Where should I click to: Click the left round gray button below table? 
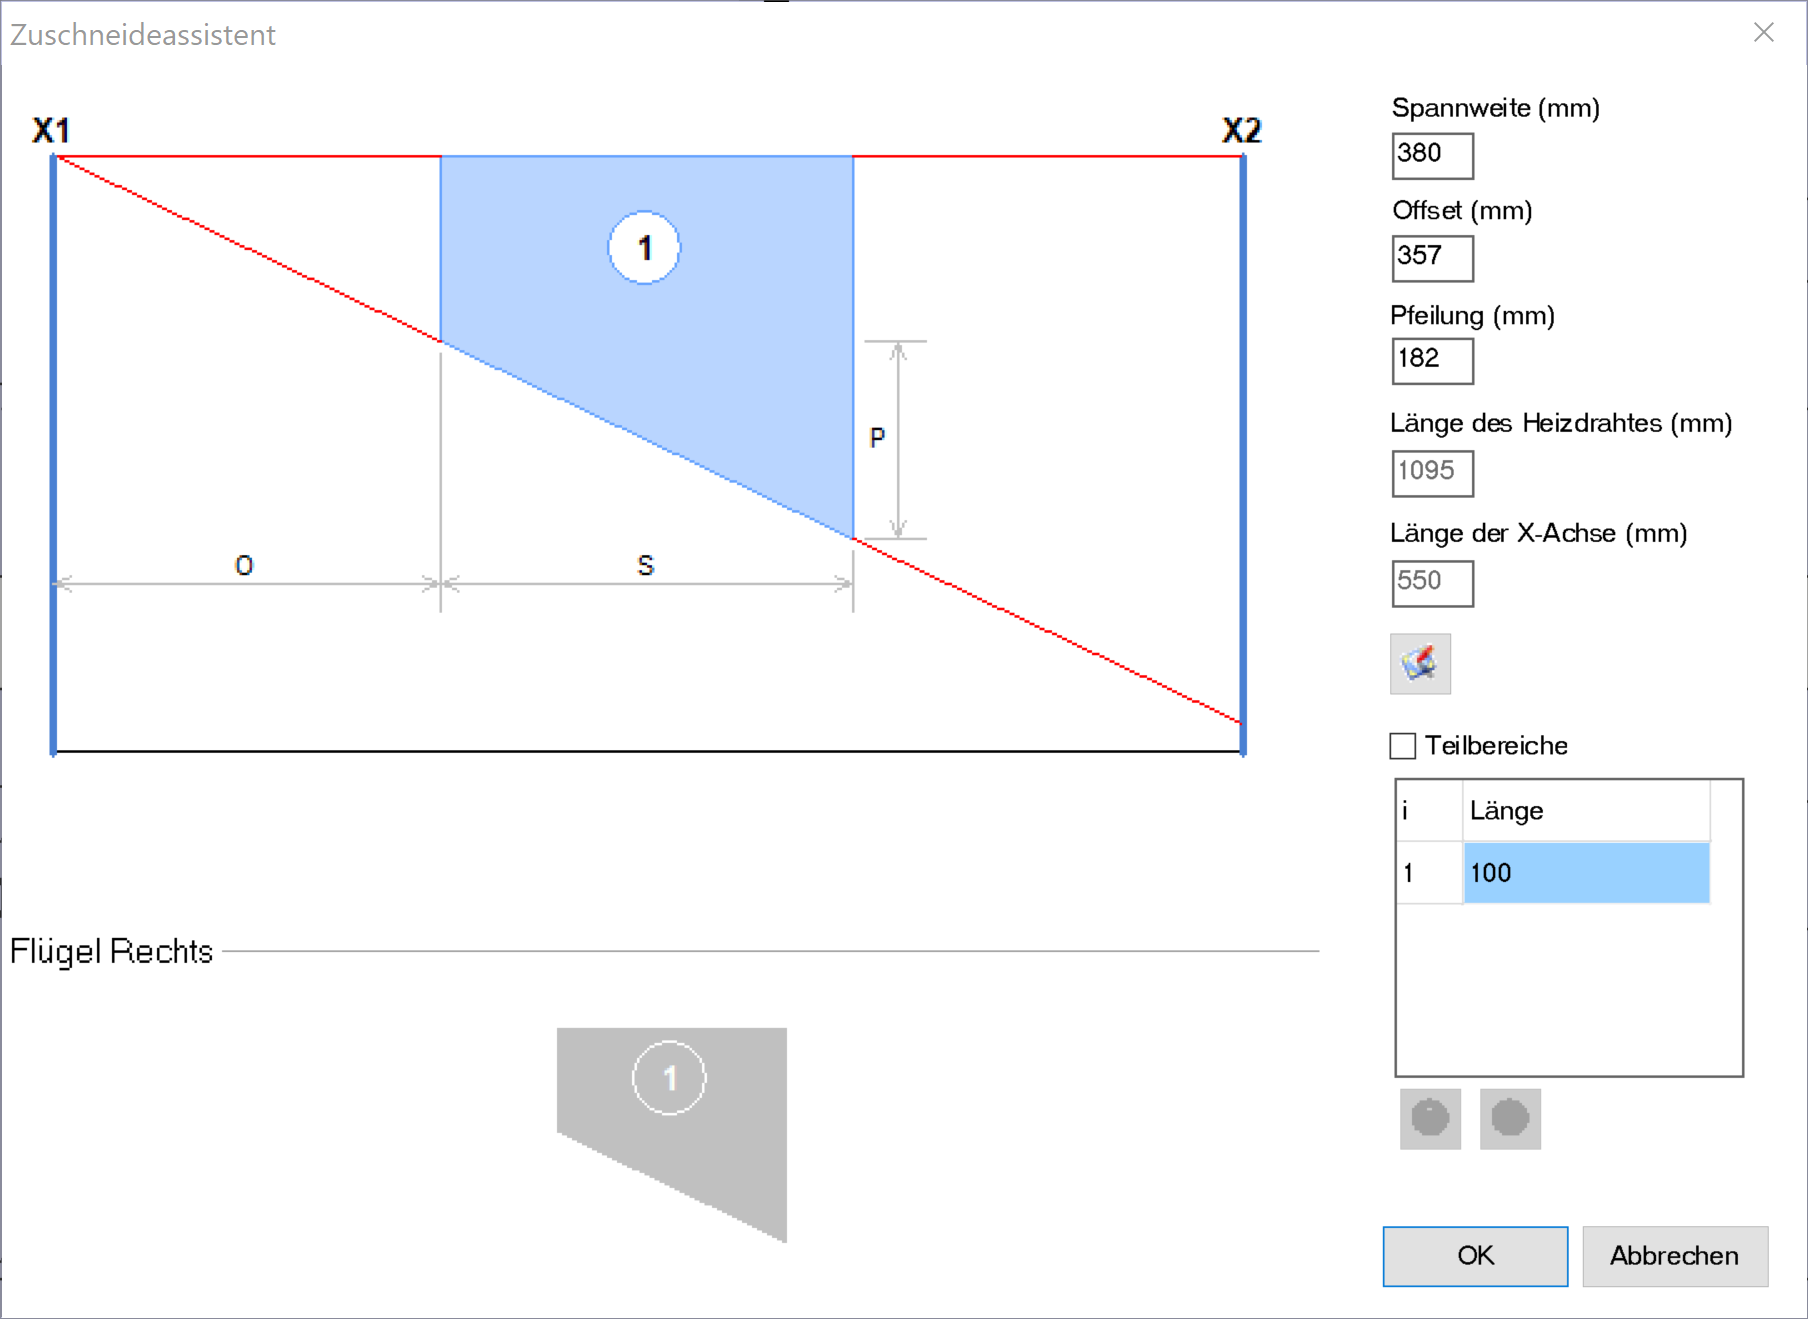point(1430,1118)
